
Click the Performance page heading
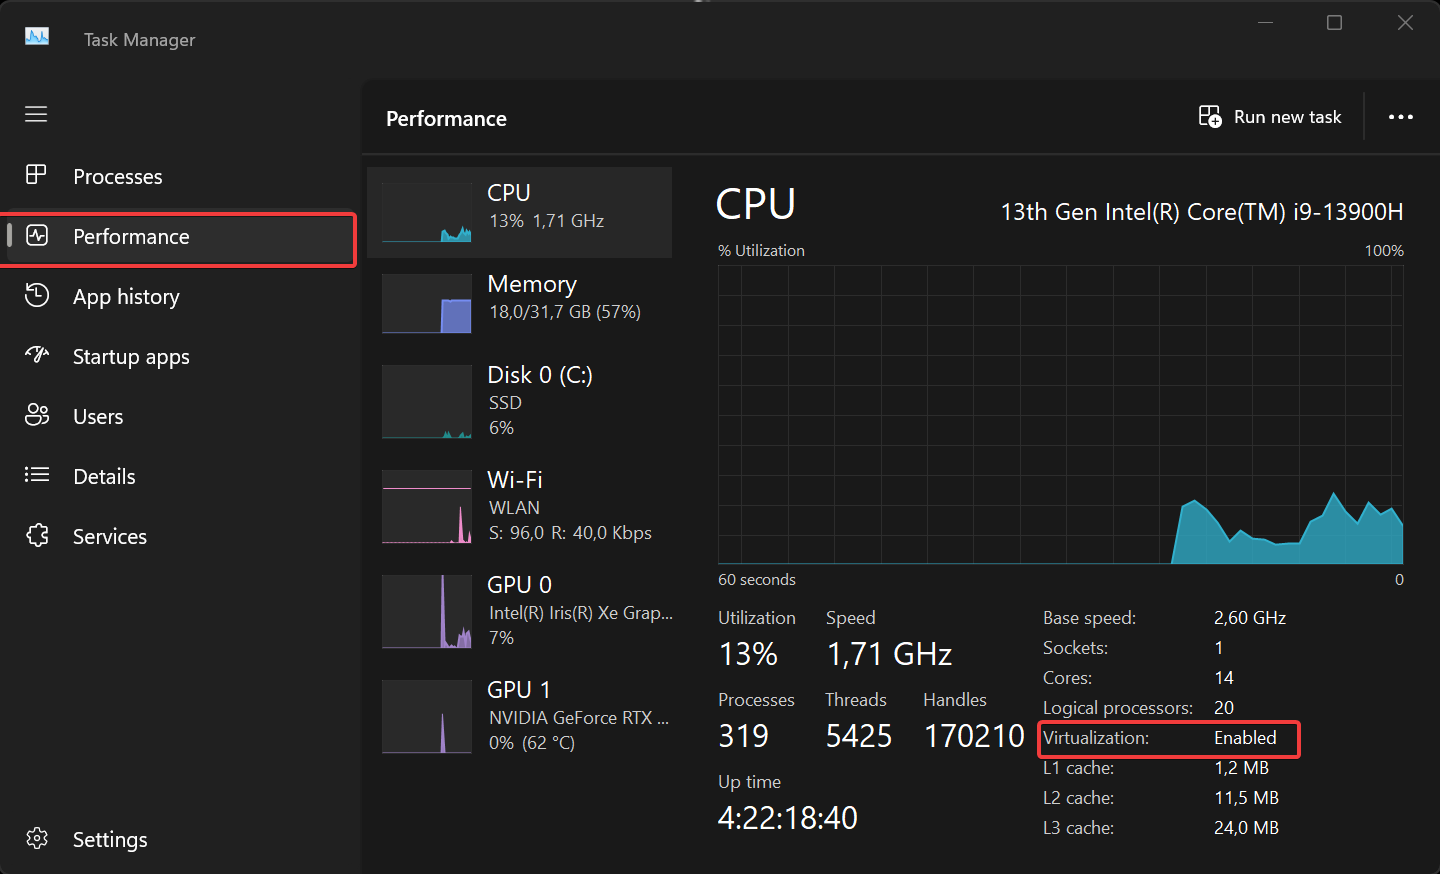446,119
